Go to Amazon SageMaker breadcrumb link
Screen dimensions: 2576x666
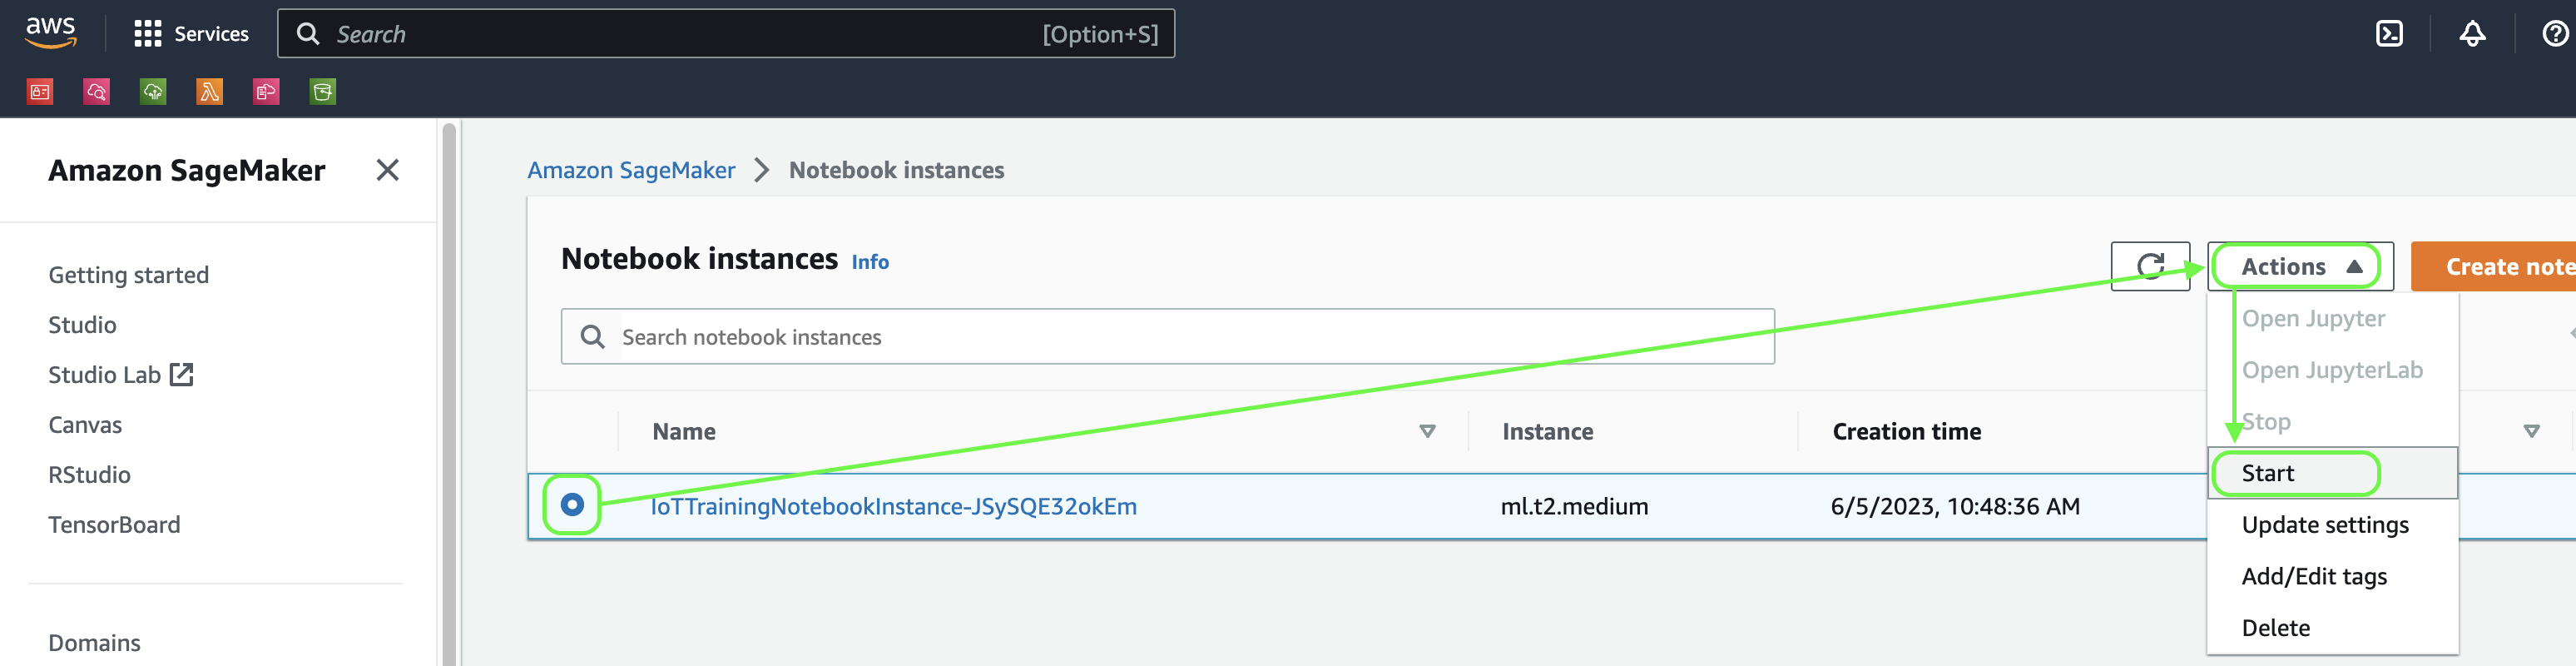click(631, 170)
